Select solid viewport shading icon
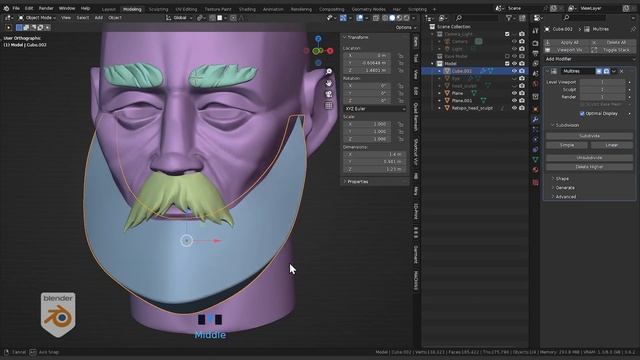This screenshot has height=360, width=640. (392, 18)
